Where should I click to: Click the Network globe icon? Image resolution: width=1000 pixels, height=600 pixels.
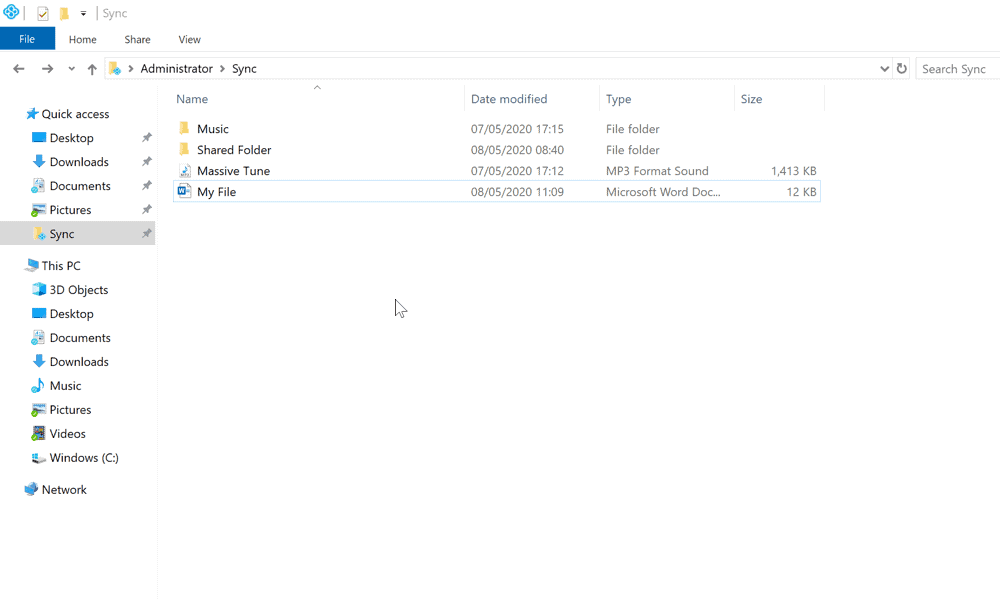click(31, 489)
